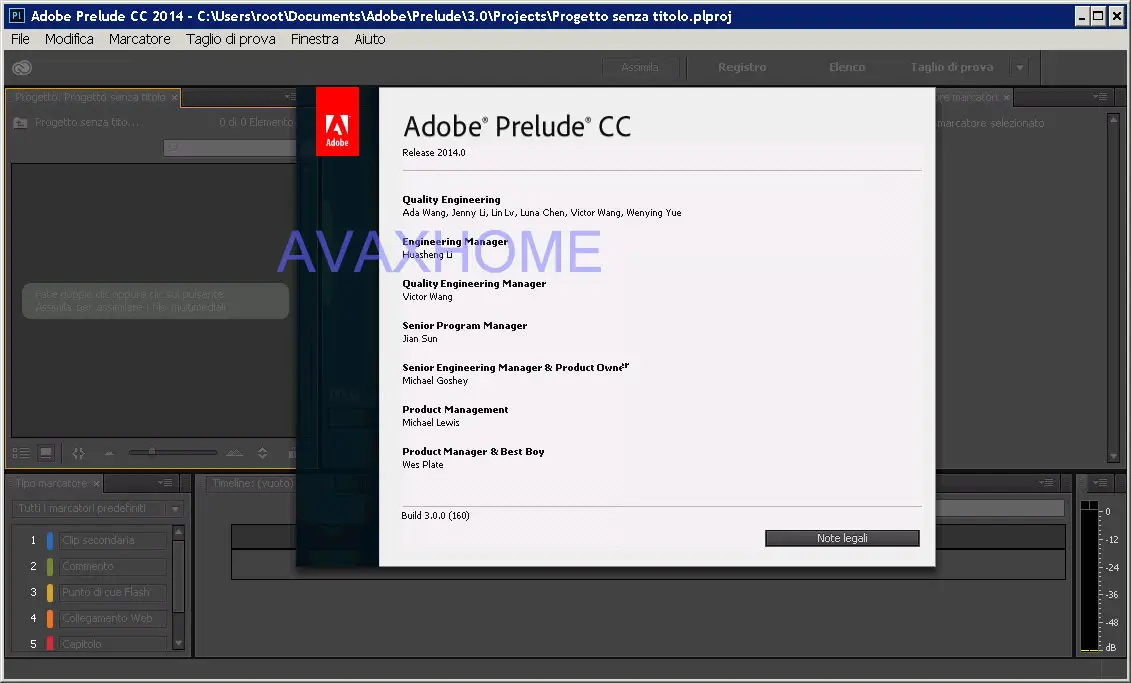Add a Clip secondaria marker

click(113, 540)
